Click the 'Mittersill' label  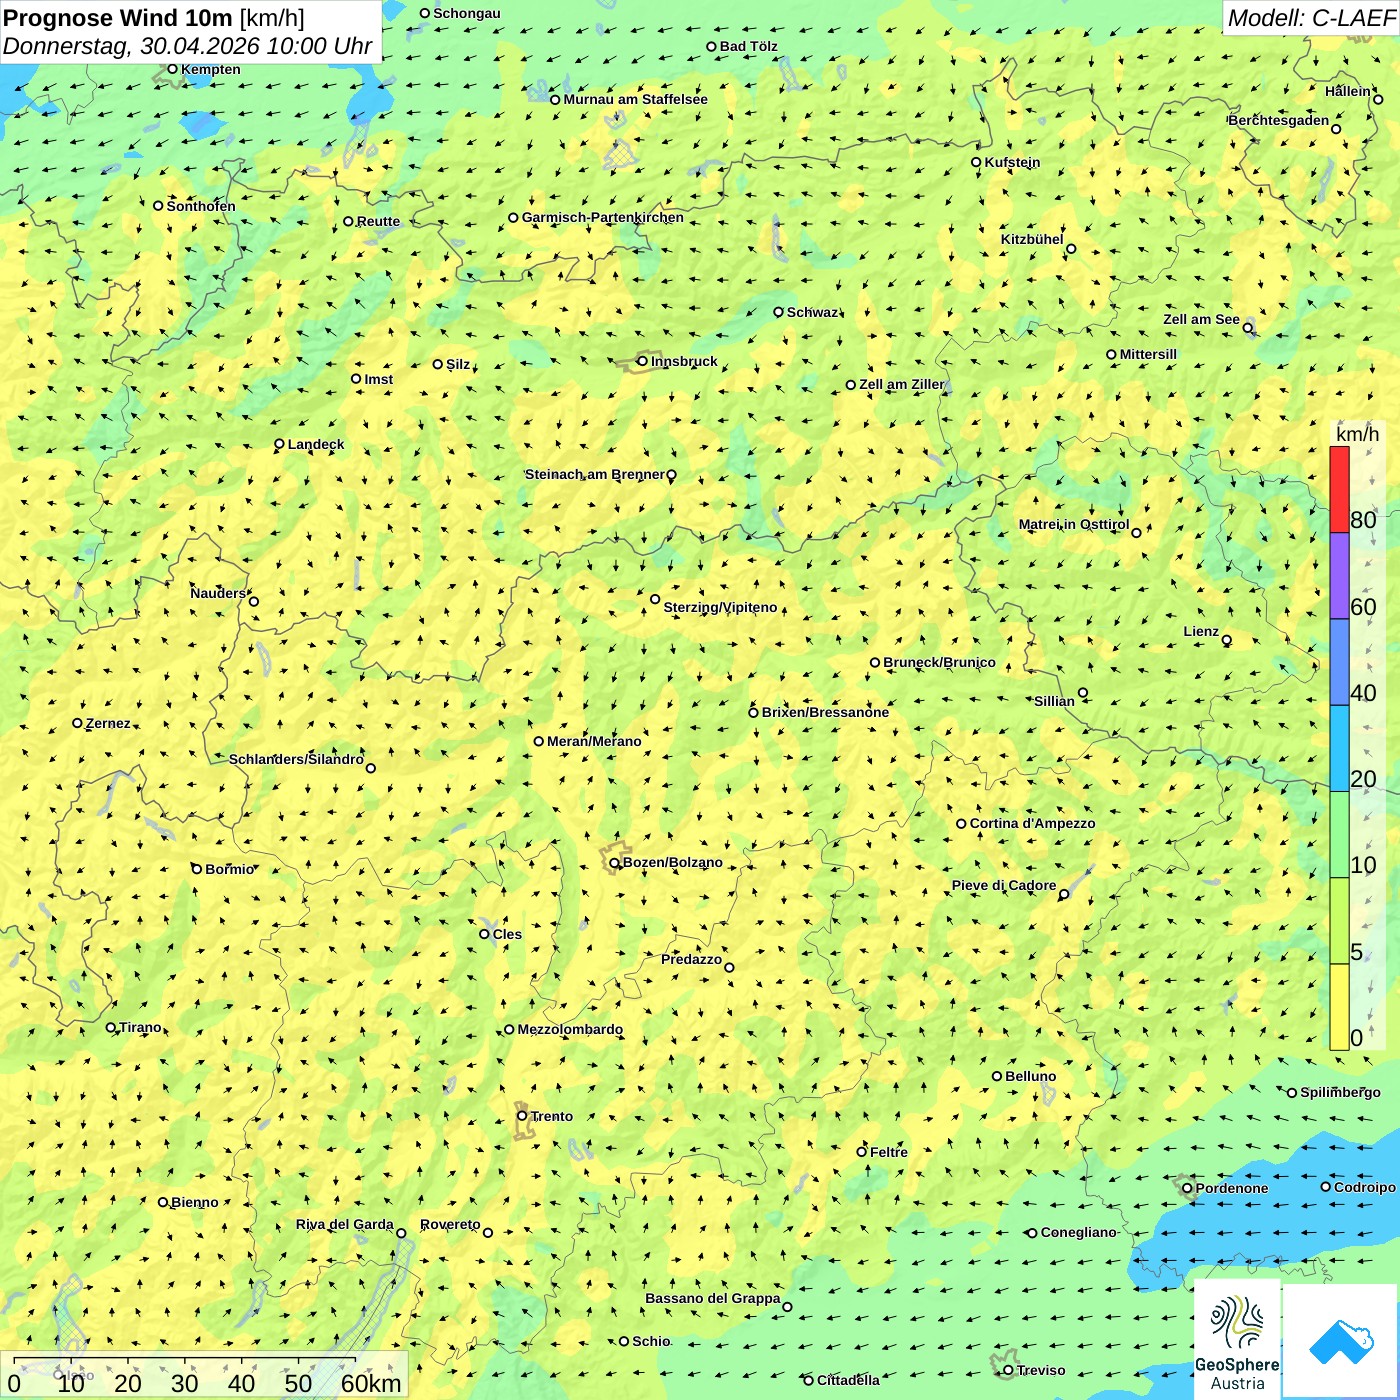click(x=1148, y=354)
